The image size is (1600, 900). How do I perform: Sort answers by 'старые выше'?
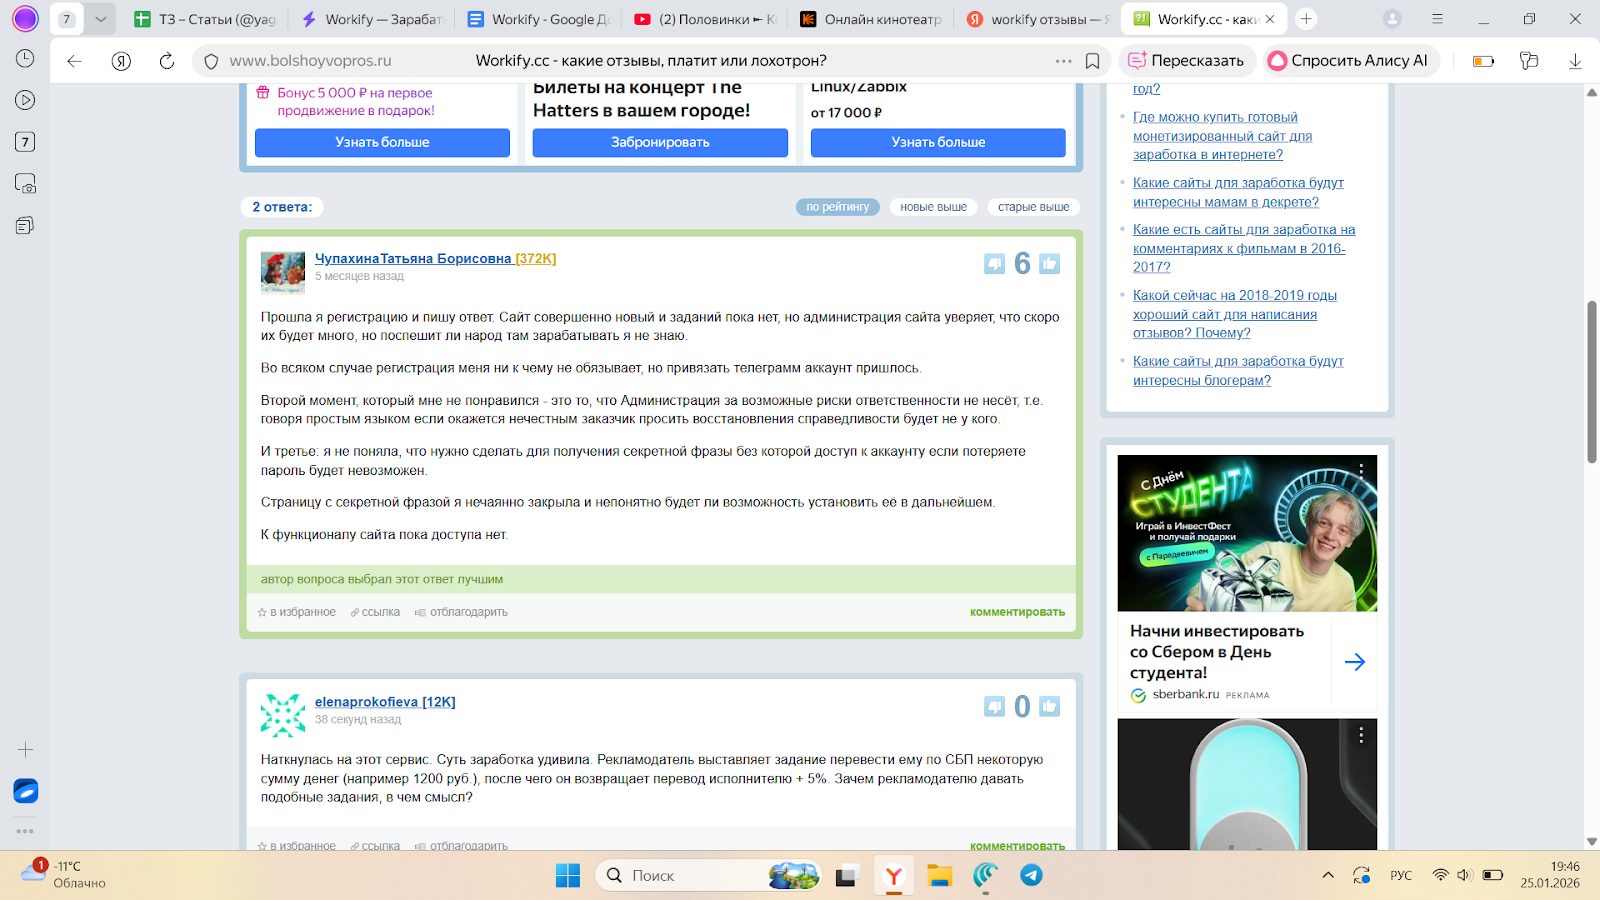(x=1033, y=207)
